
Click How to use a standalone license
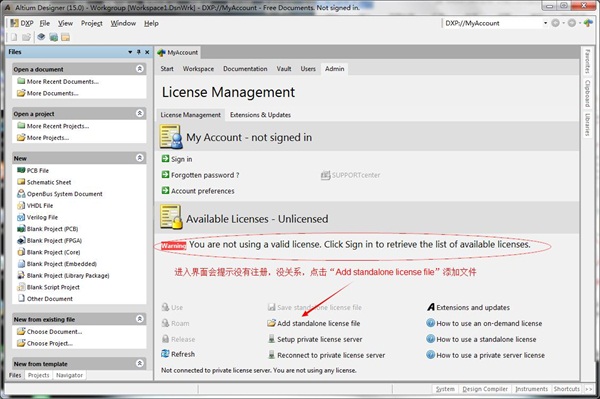point(486,339)
